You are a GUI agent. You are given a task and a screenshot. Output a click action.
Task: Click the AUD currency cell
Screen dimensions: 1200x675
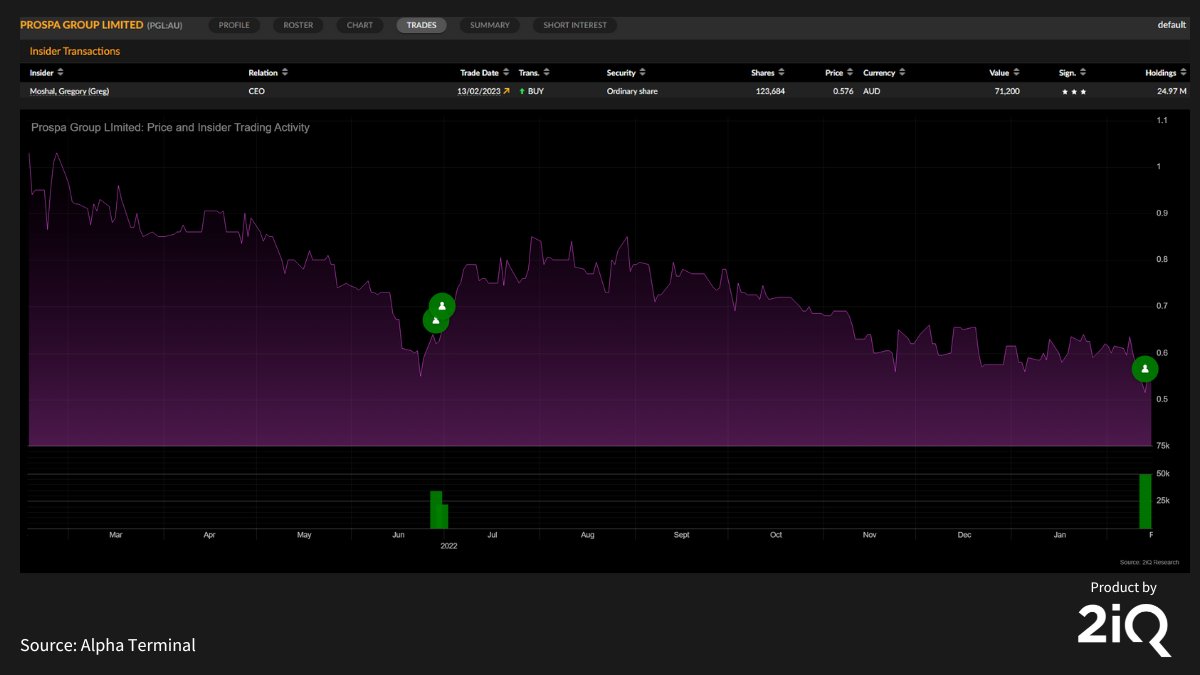pyautogui.click(x=871, y=91)
